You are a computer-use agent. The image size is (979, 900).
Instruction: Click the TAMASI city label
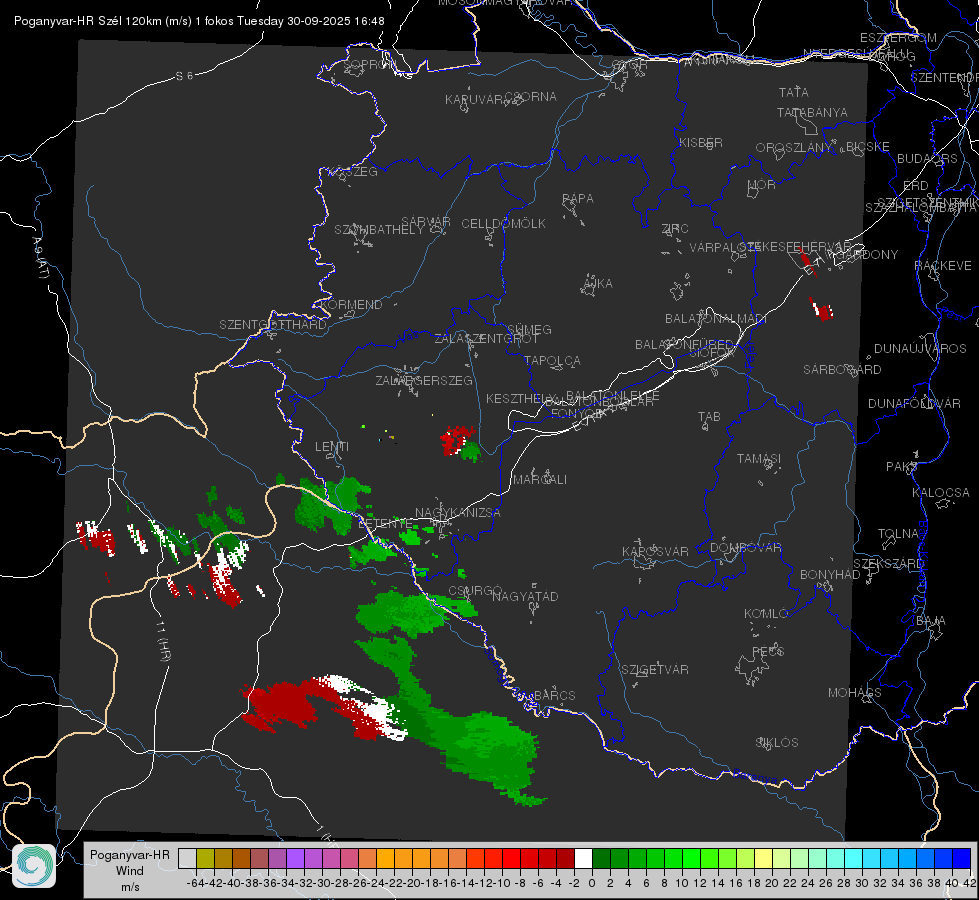[x=759, y=459]
